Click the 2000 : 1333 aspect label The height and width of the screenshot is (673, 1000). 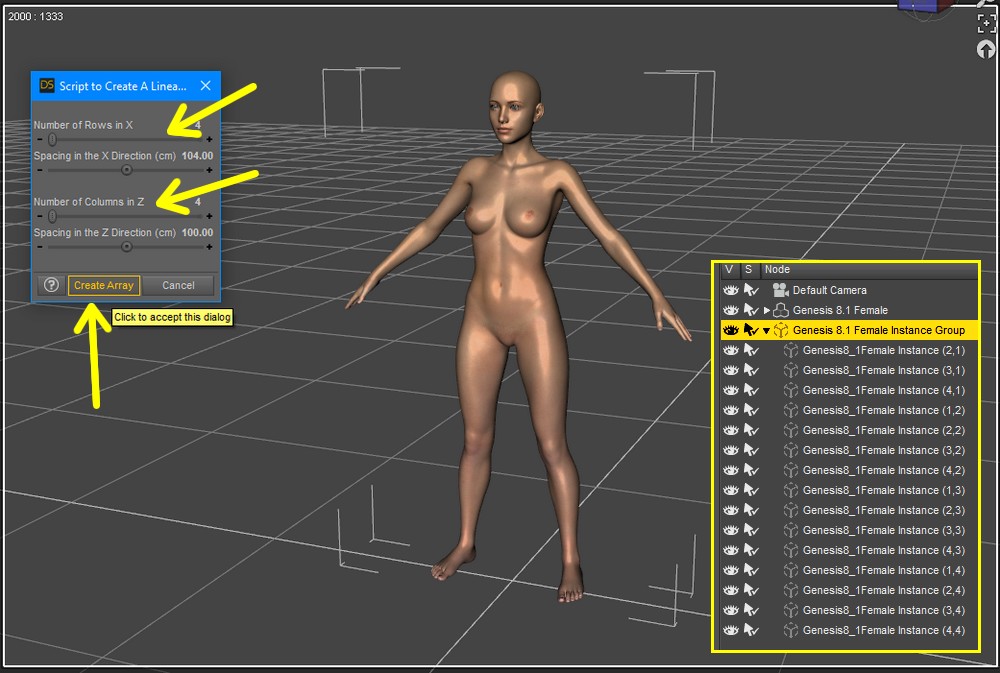coord(36,17)
